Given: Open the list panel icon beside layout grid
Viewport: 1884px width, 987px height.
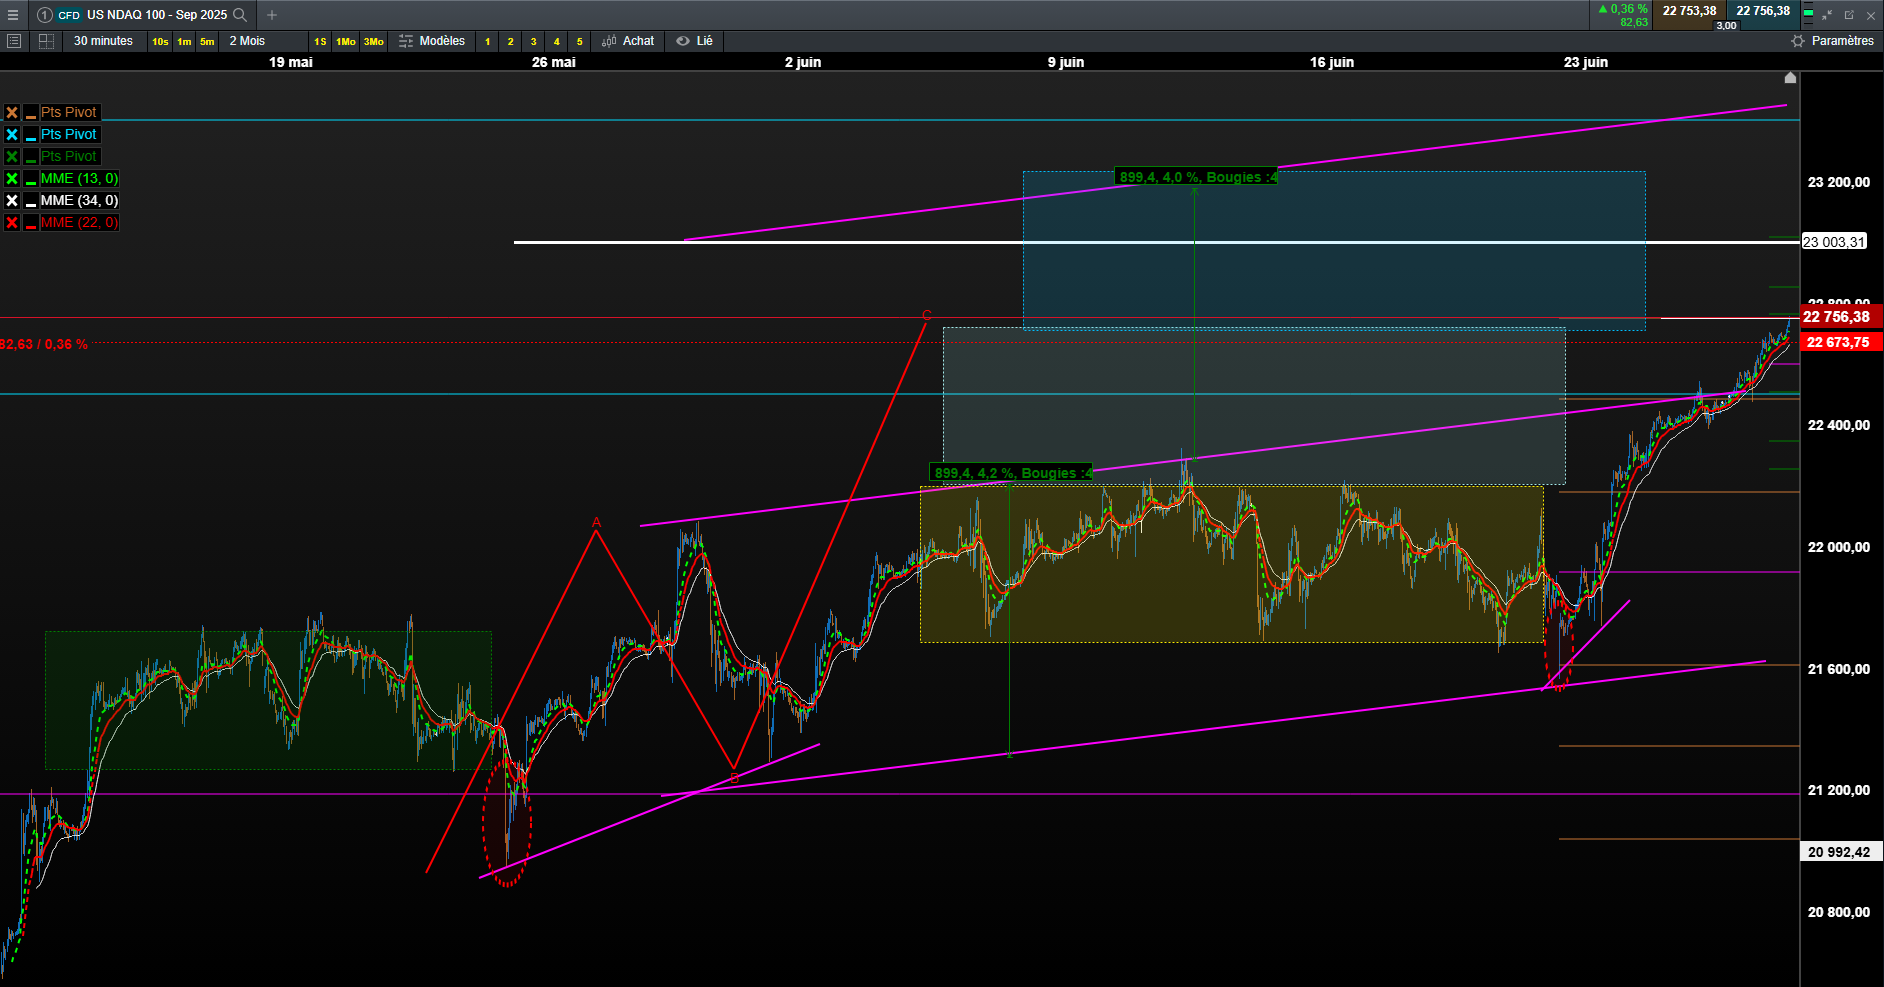Looking at the screenshot, I should (x=14, y=41).
